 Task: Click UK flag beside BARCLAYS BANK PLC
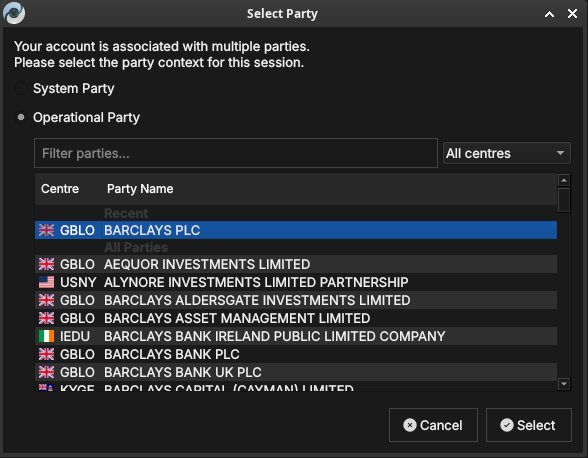pos(46,354)
